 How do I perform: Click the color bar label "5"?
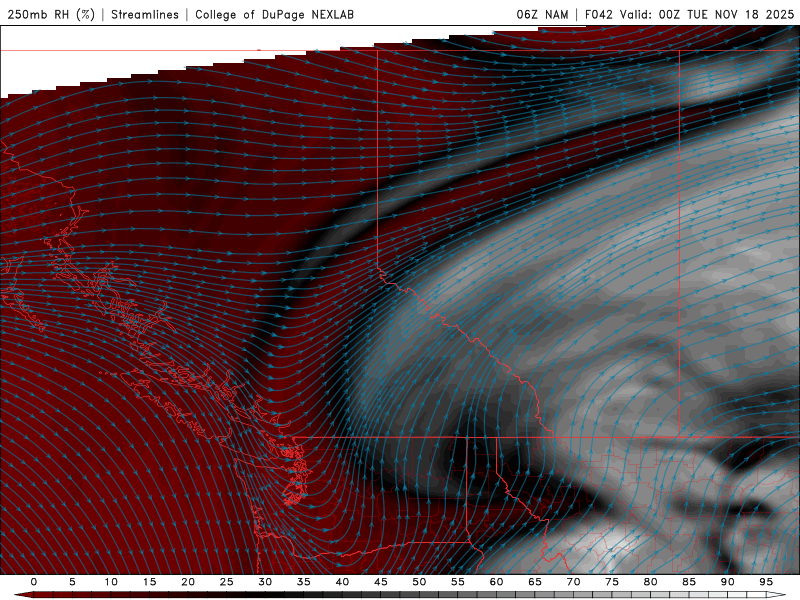tap(72, 582)
